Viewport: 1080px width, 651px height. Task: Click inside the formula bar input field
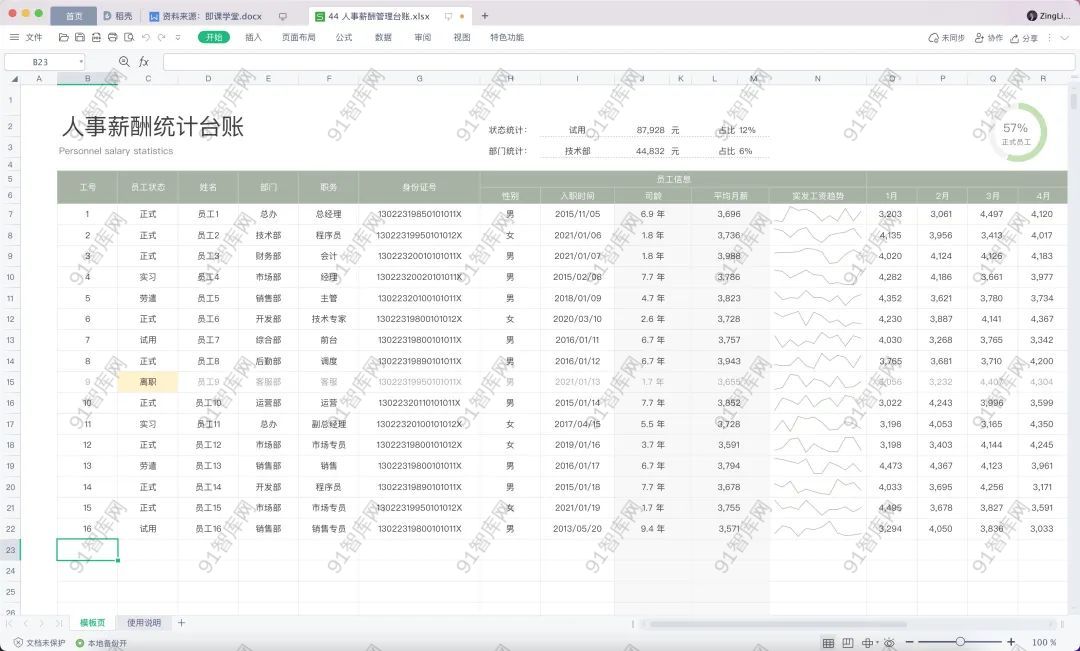pyautogui.click(x=600, y=62)
